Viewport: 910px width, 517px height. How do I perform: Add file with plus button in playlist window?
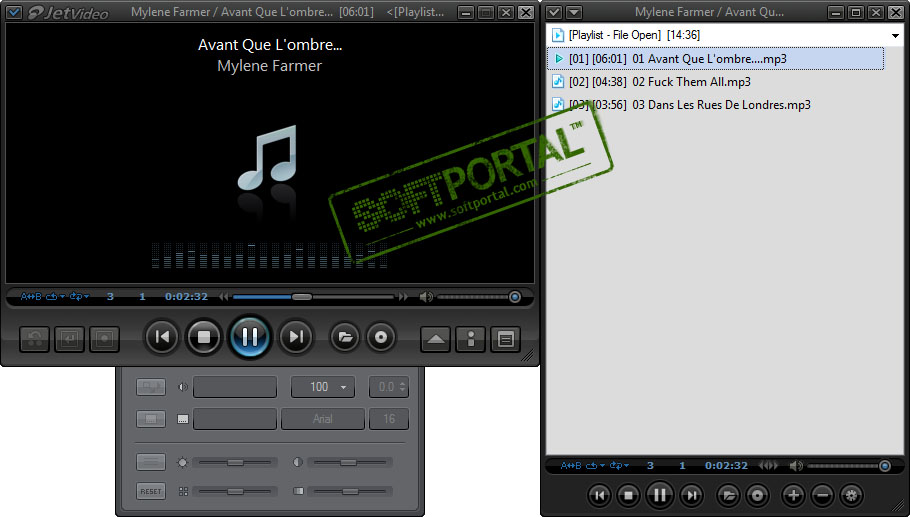pyautogui.click(x=793, y=496)
